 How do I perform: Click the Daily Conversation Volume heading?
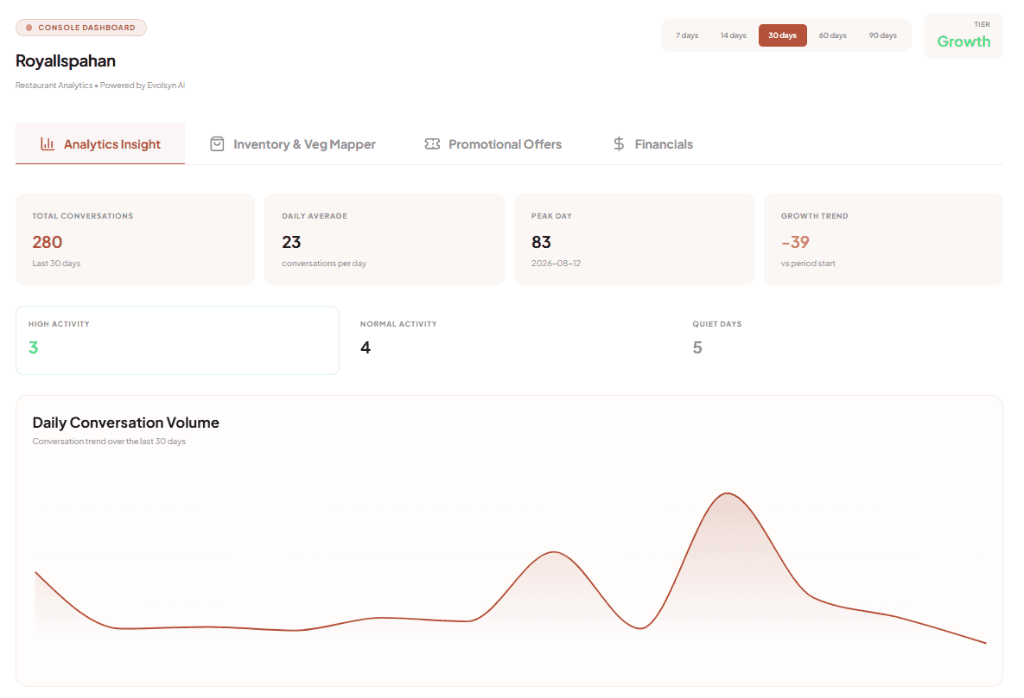pos(125,422)
